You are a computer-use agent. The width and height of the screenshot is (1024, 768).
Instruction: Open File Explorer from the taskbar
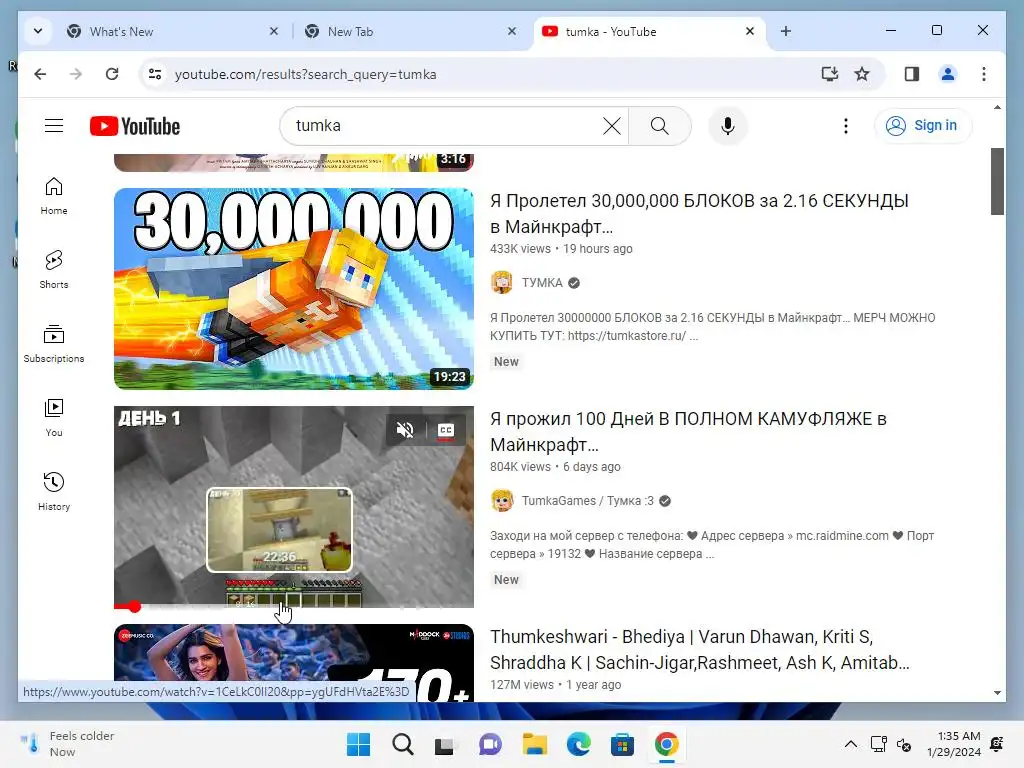pyautogui.click(x=535, y=744)
